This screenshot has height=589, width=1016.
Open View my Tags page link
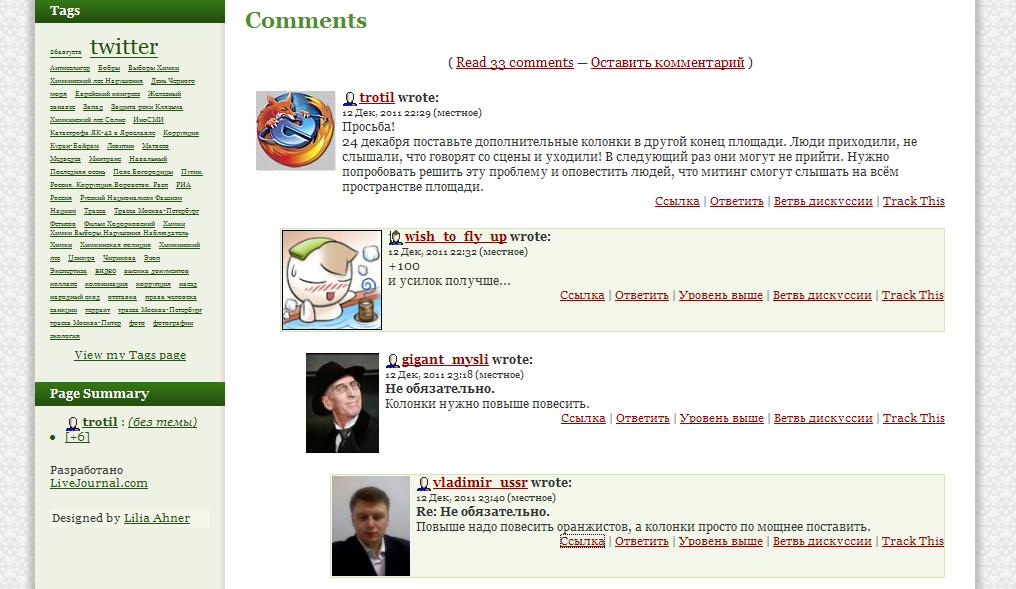point(130,355)
